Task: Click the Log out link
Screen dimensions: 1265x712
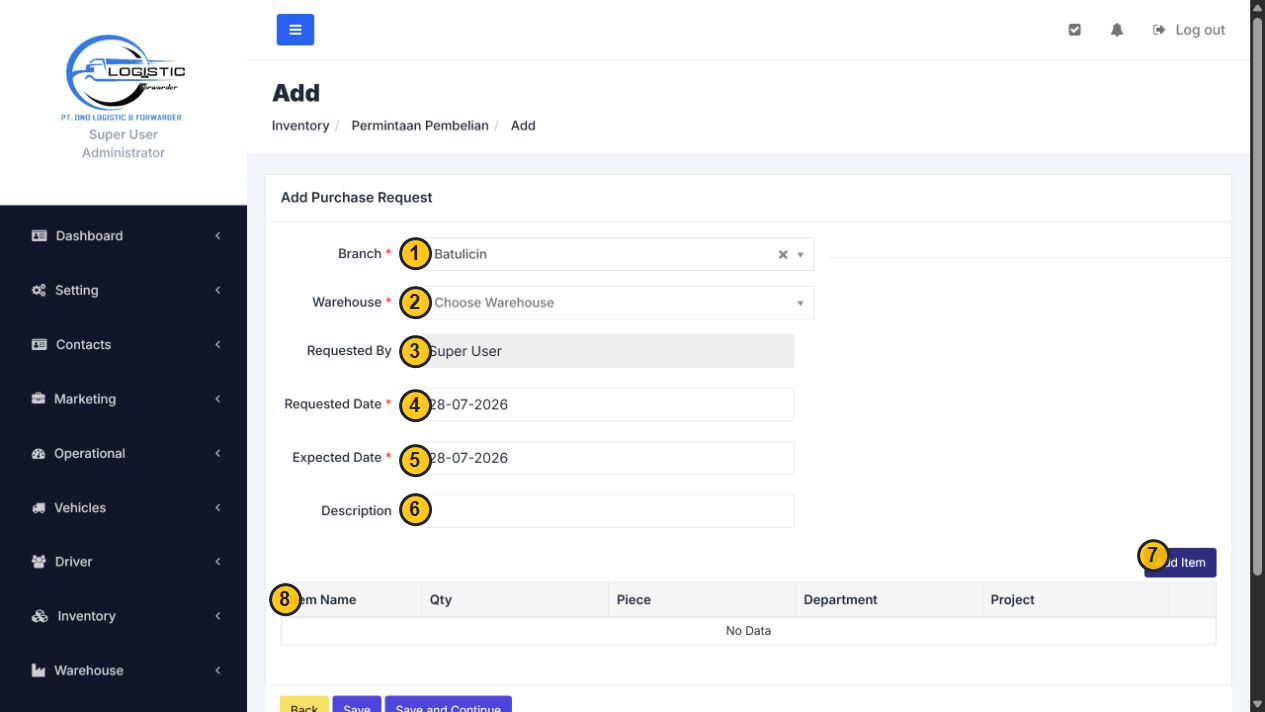Action: pyautogui.click(x=1189, y=30)
